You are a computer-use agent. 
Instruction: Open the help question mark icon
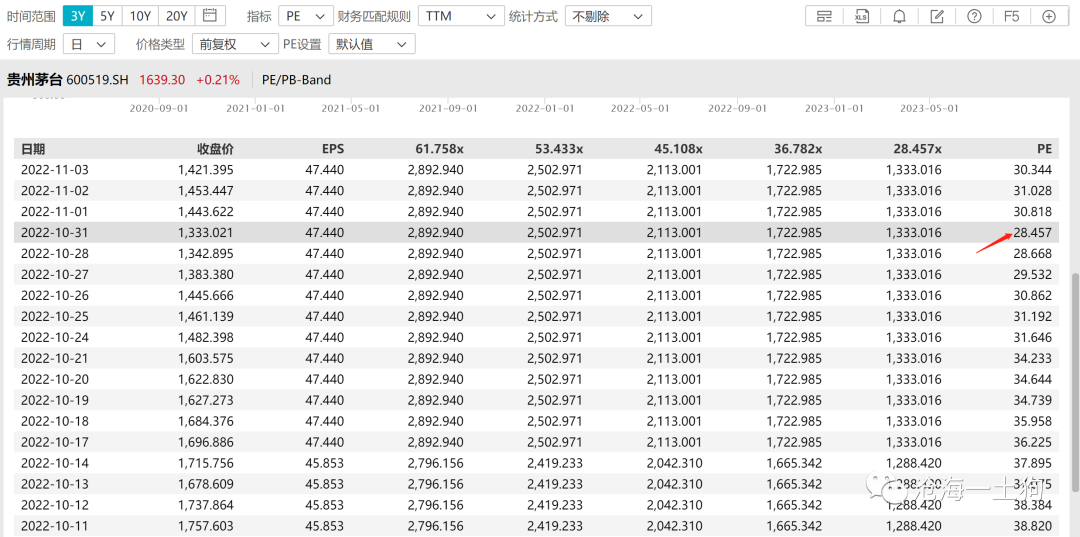pos(974,17)
